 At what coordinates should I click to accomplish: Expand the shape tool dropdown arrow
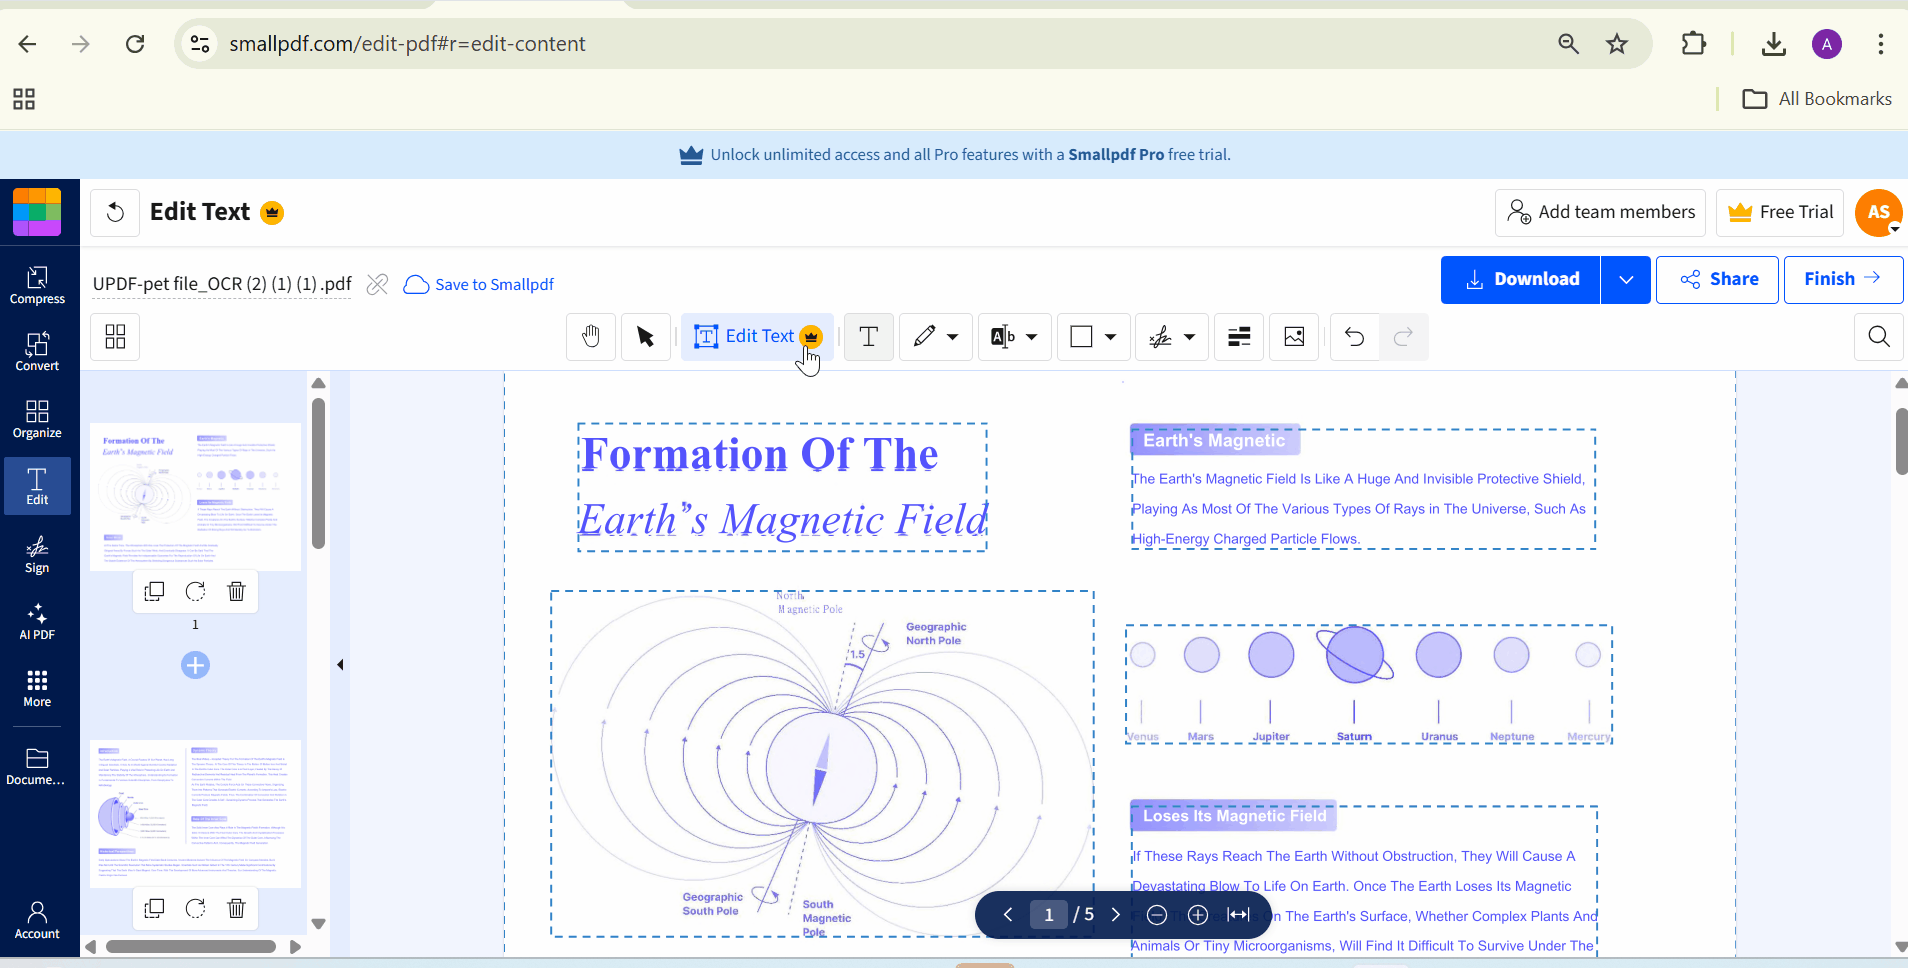coord(1110,337)
